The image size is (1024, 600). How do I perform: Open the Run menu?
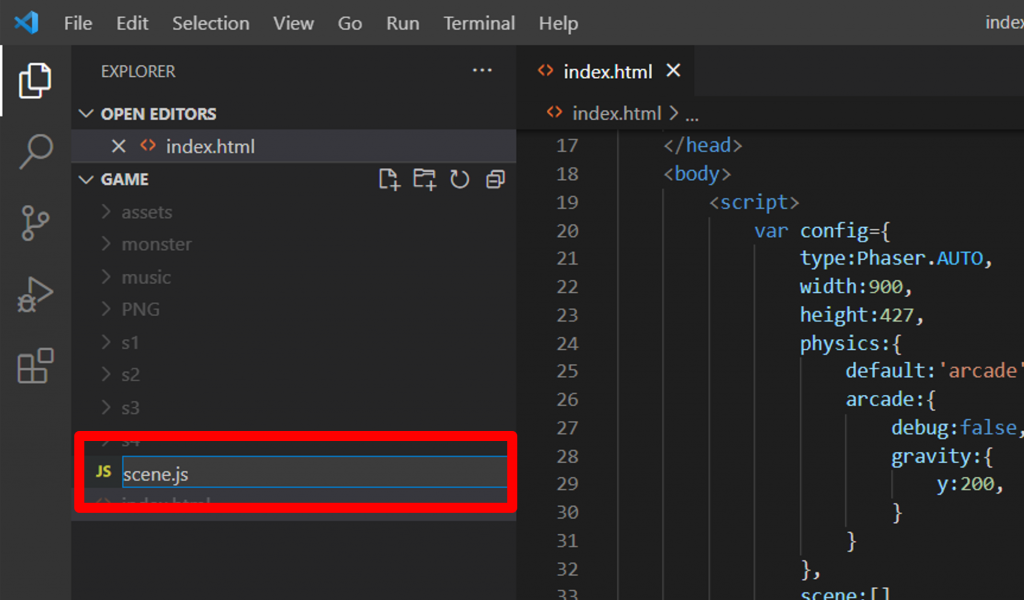tap(402, 24)
